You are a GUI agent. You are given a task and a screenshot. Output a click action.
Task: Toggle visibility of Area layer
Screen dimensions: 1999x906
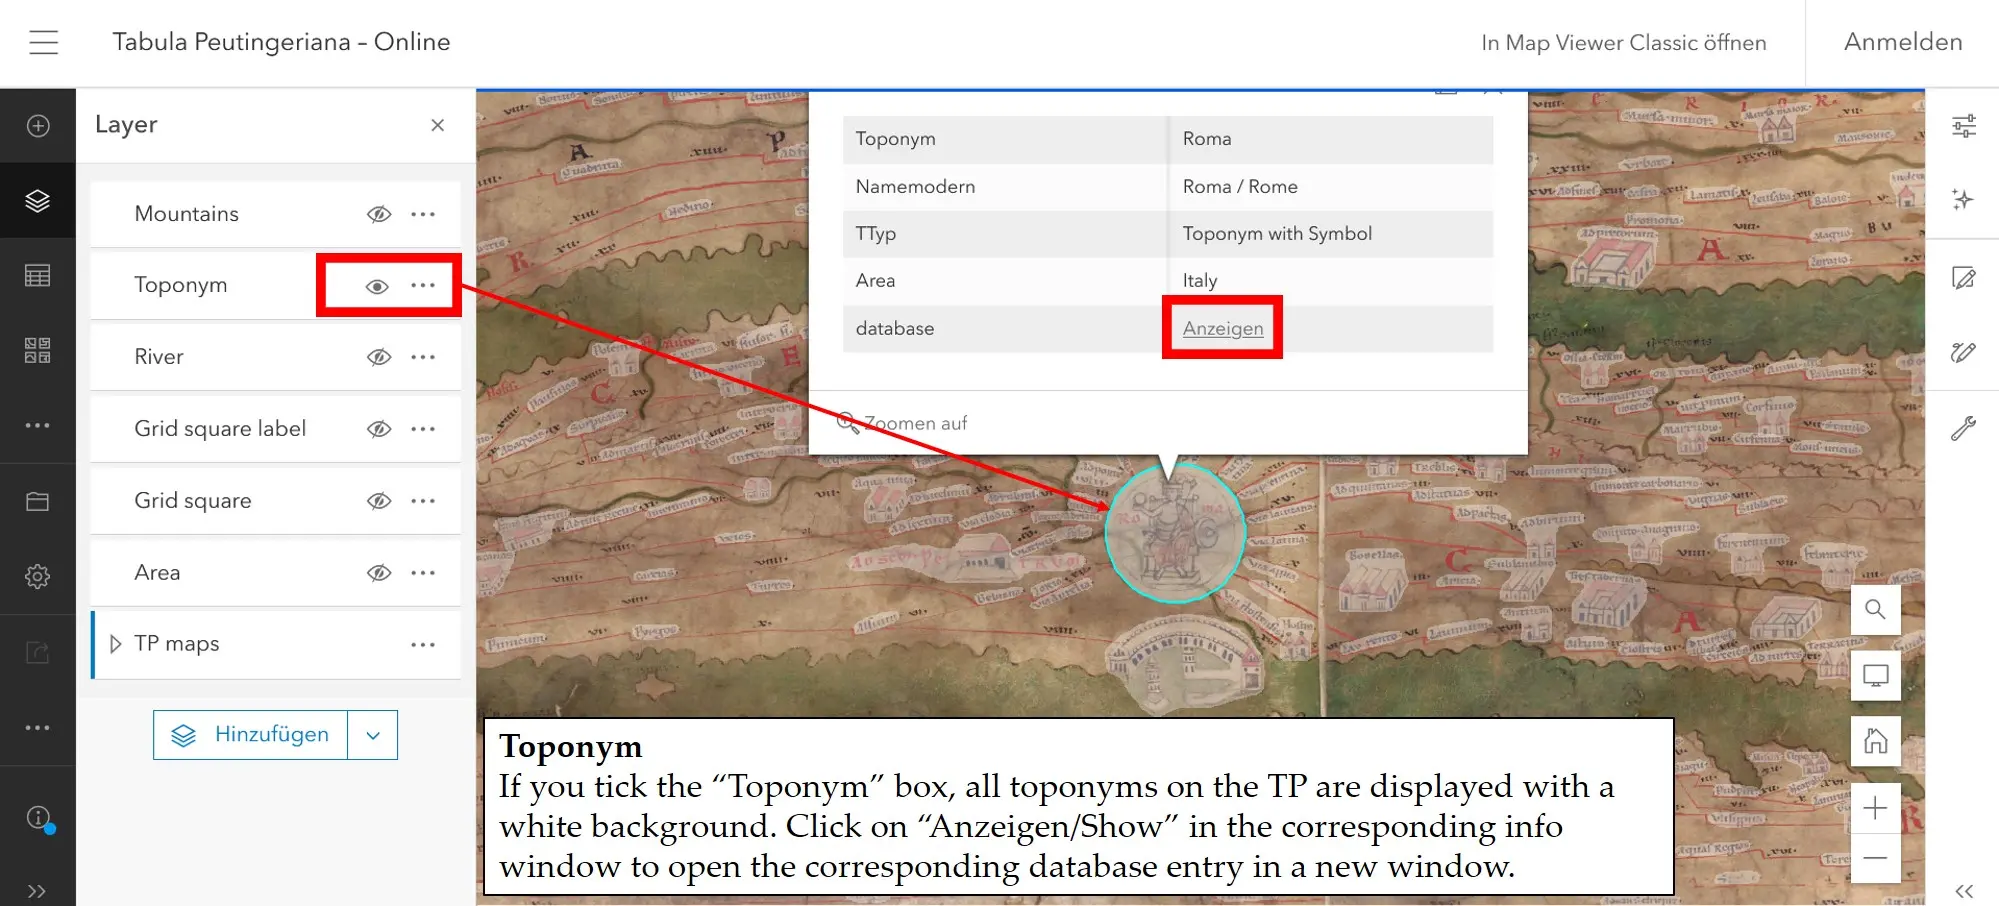378,573
